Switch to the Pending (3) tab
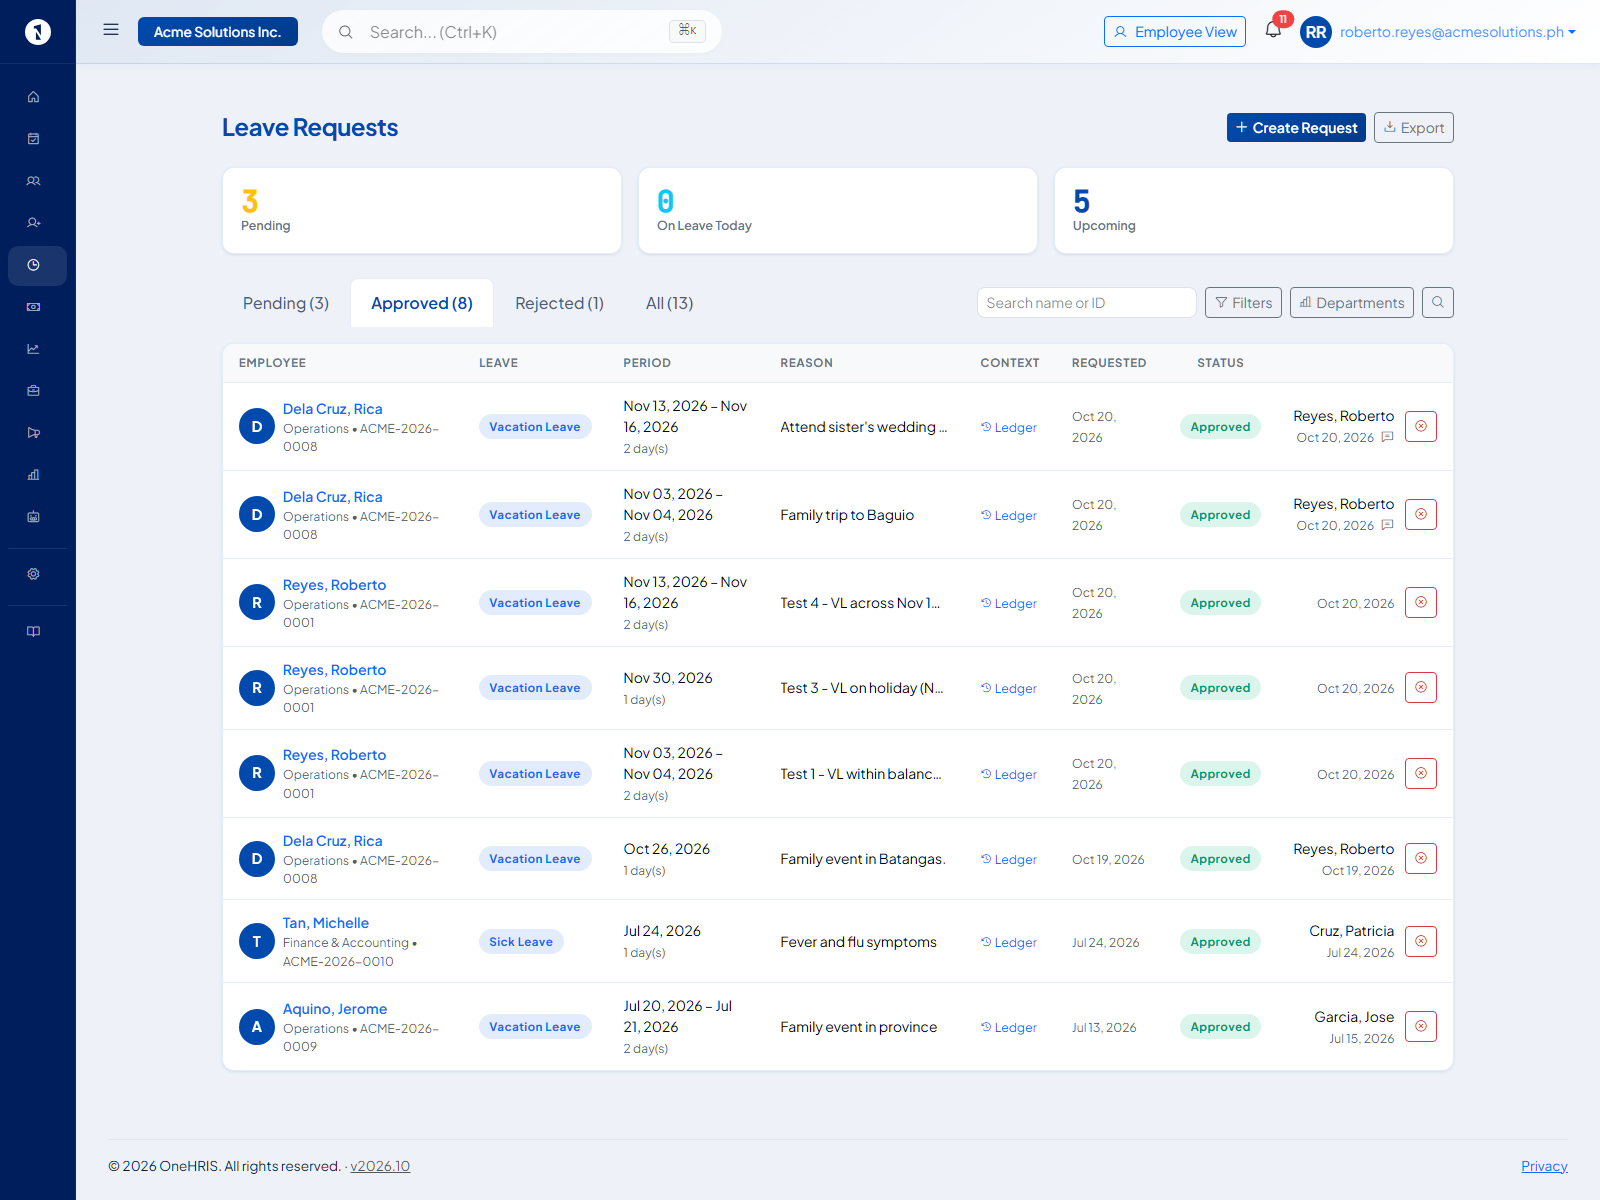This screenshot has width=1600, height=1200. pos(286,303)
